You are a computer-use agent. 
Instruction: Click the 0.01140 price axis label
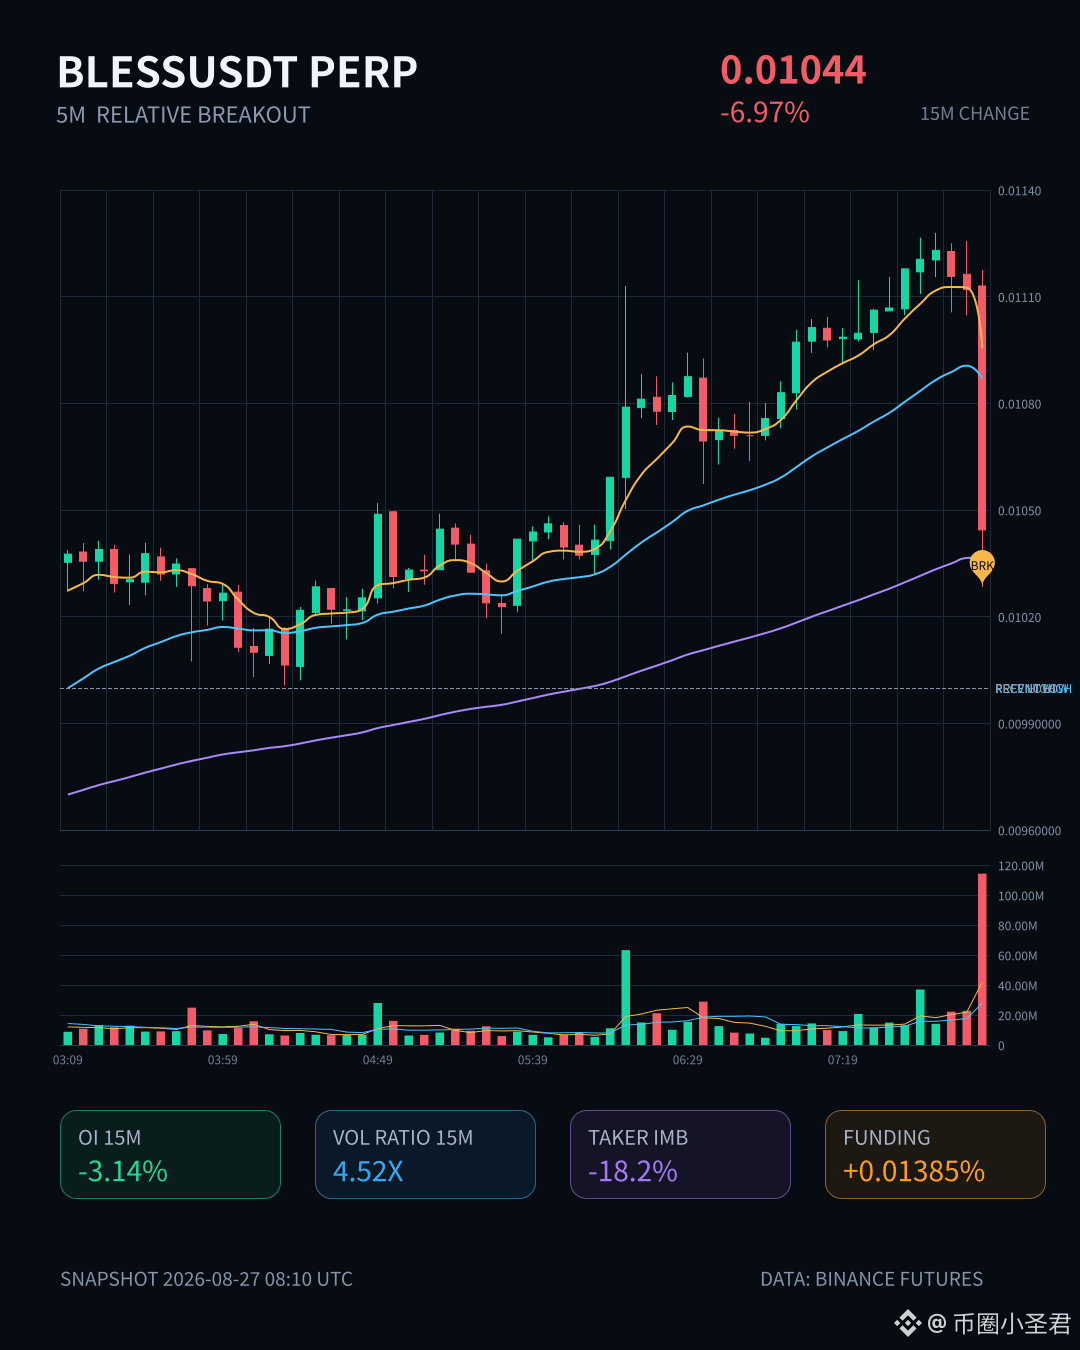pyautogui.click(x=1019, y=191)
